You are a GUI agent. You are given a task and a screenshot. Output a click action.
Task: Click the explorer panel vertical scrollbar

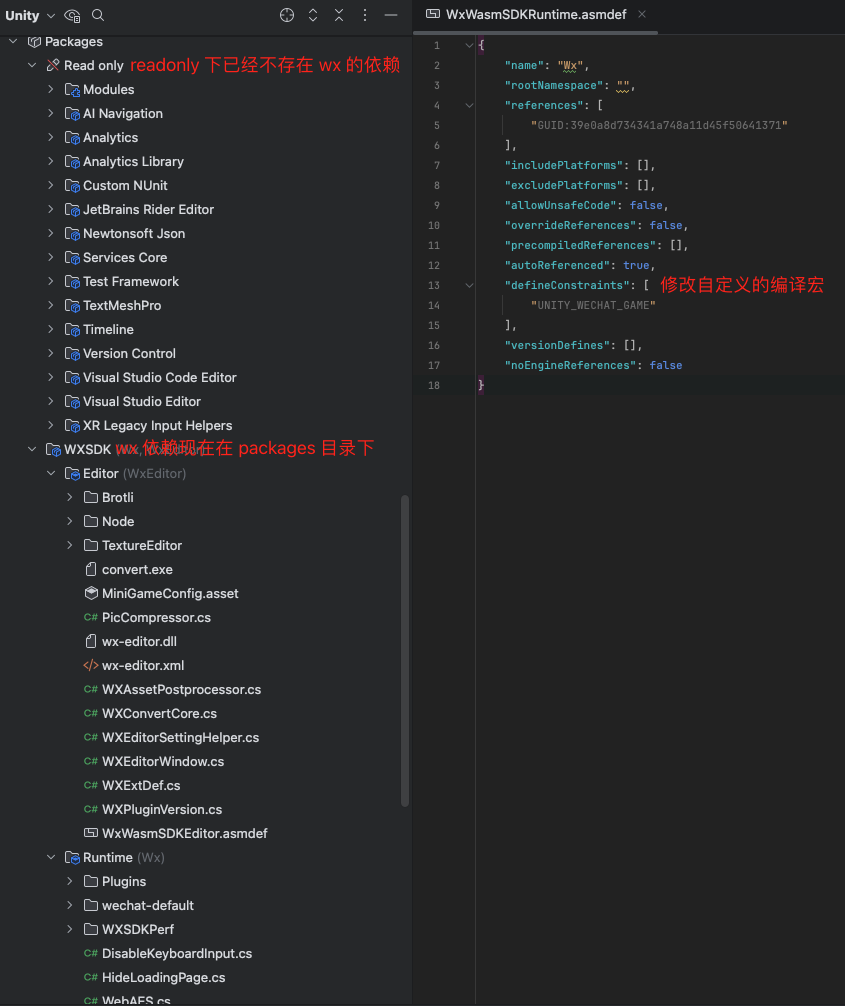405,650
